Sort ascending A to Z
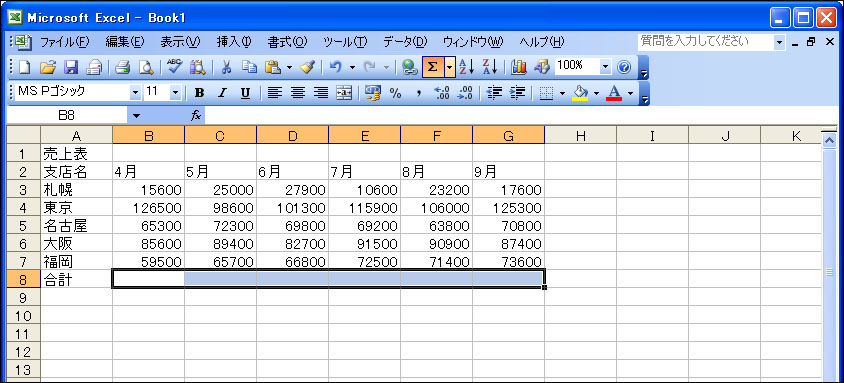This screenshot has height=383, width=844. click(x=467, y=67)
